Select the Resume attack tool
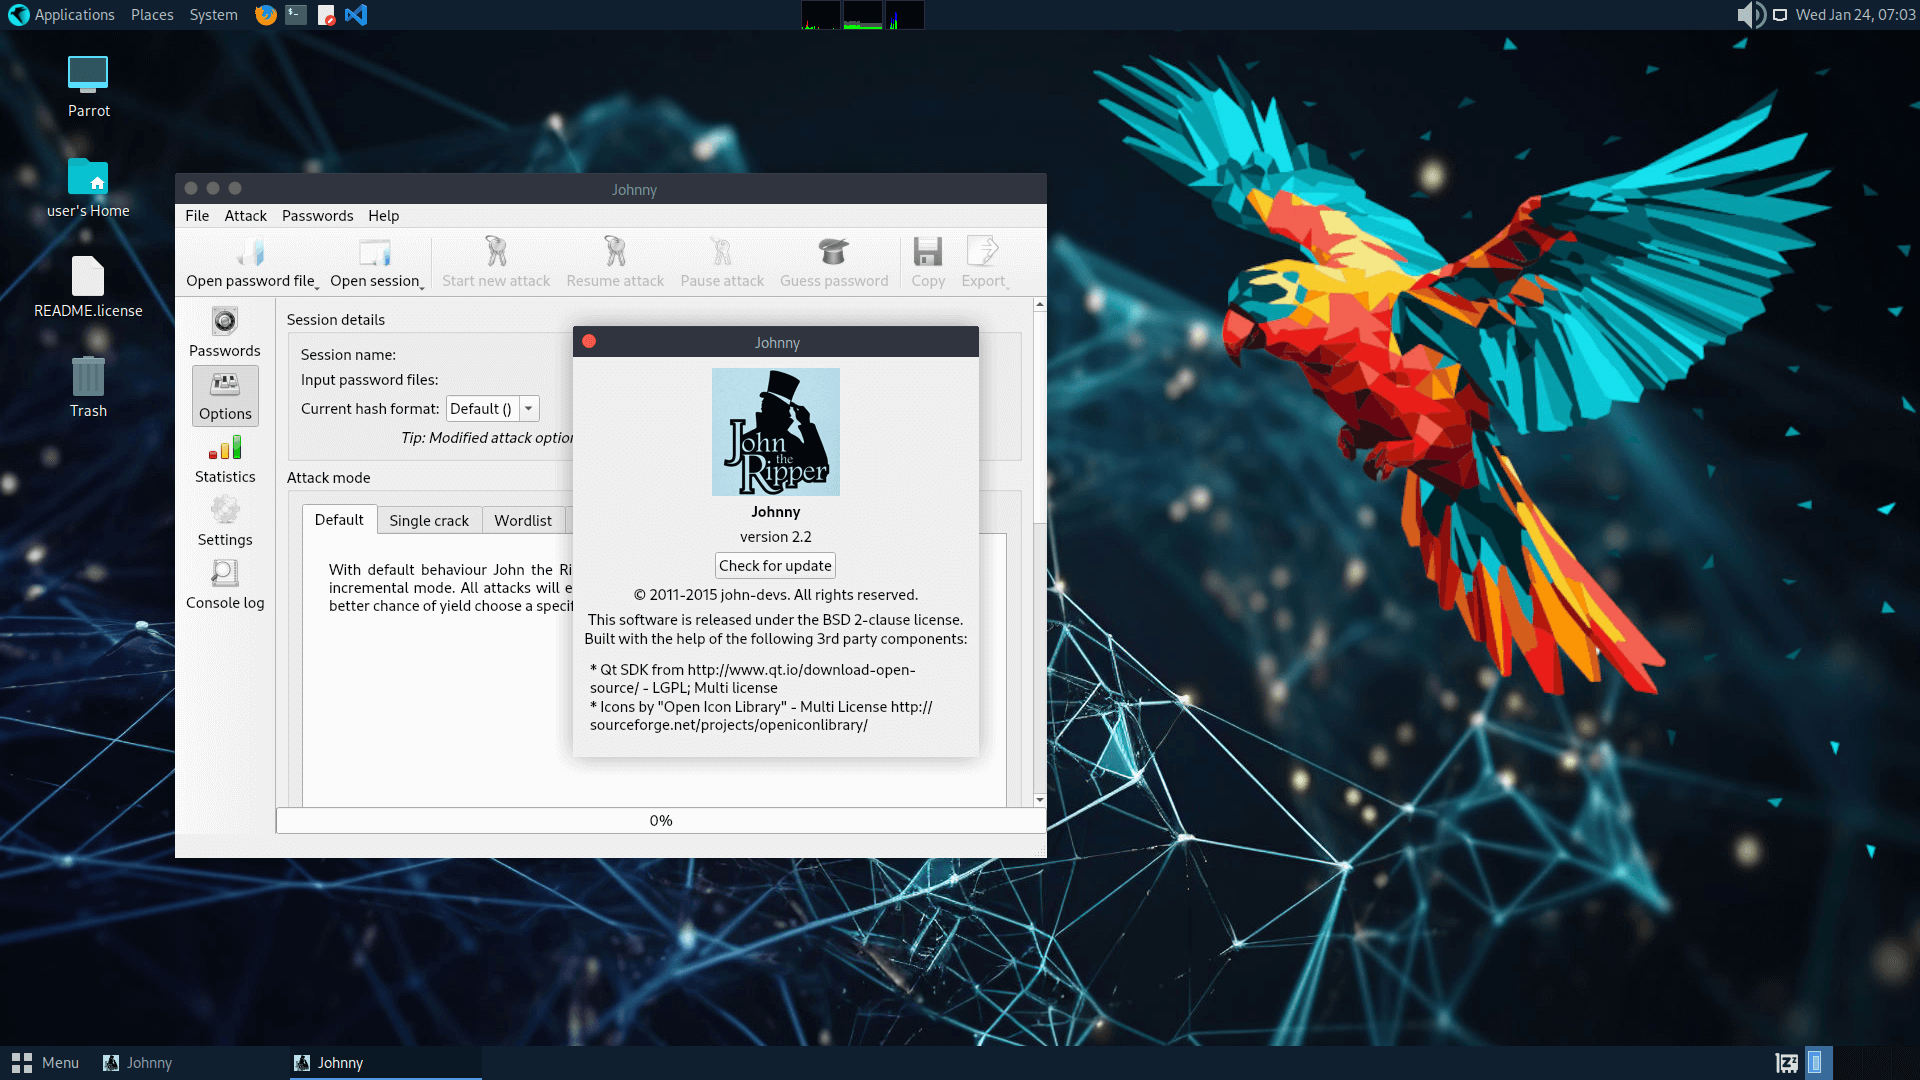 tap(614, 262)
